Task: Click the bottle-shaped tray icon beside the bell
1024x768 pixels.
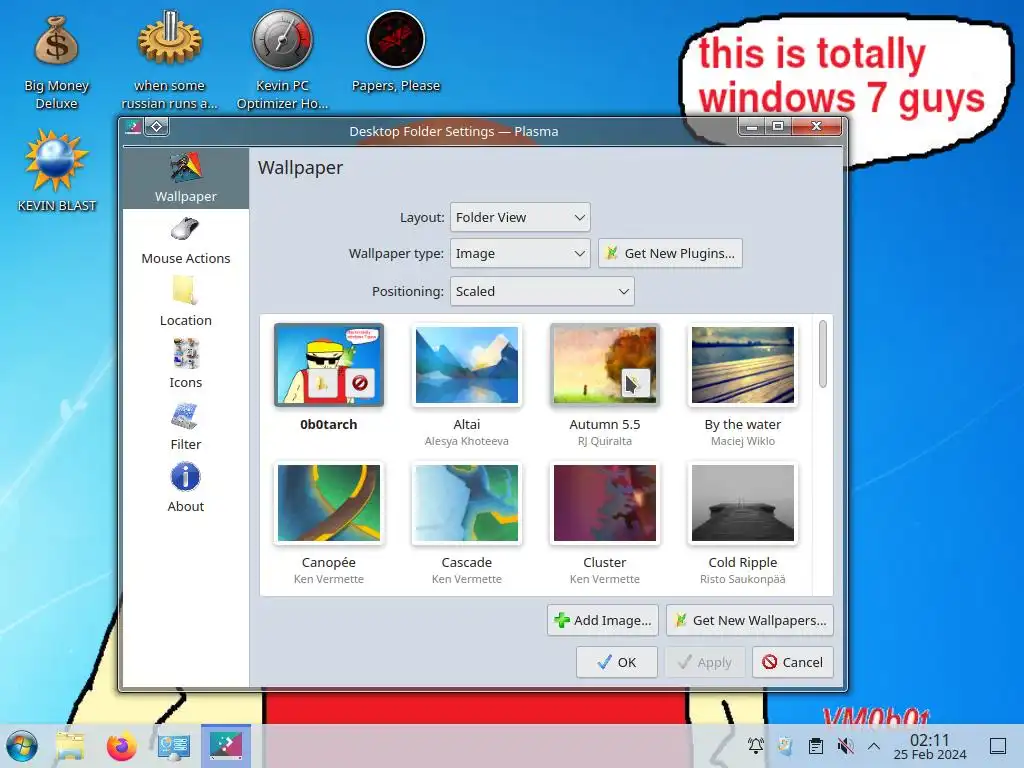Action: pyautogui.click(x=785, y=746)
